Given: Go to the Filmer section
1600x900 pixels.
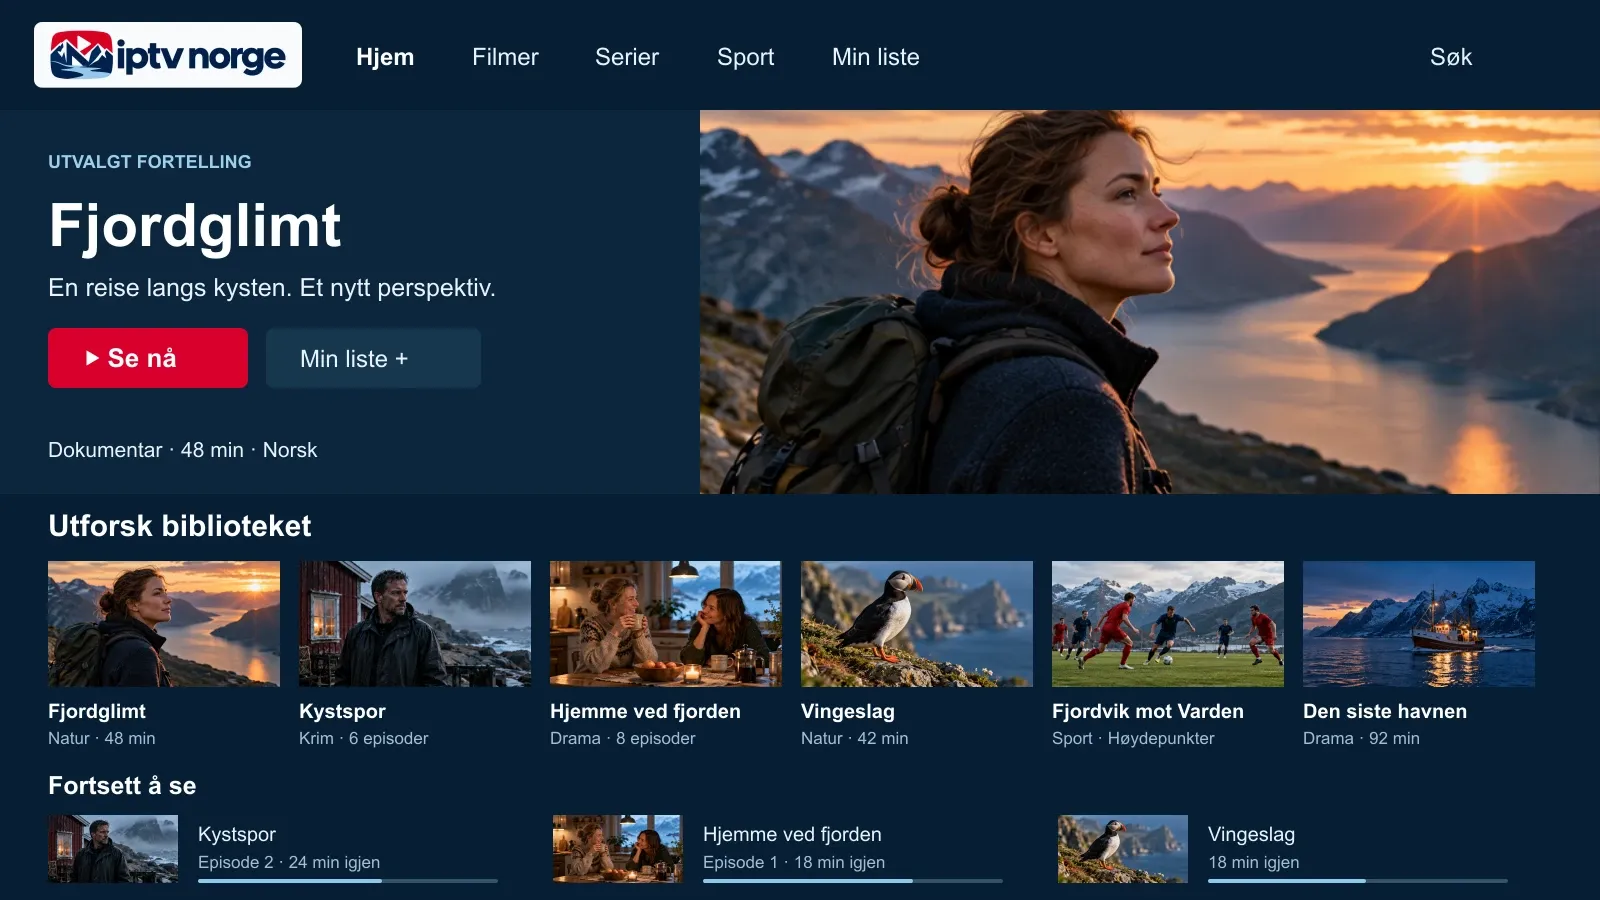Looking at the screenshot, I should (505, 57).
